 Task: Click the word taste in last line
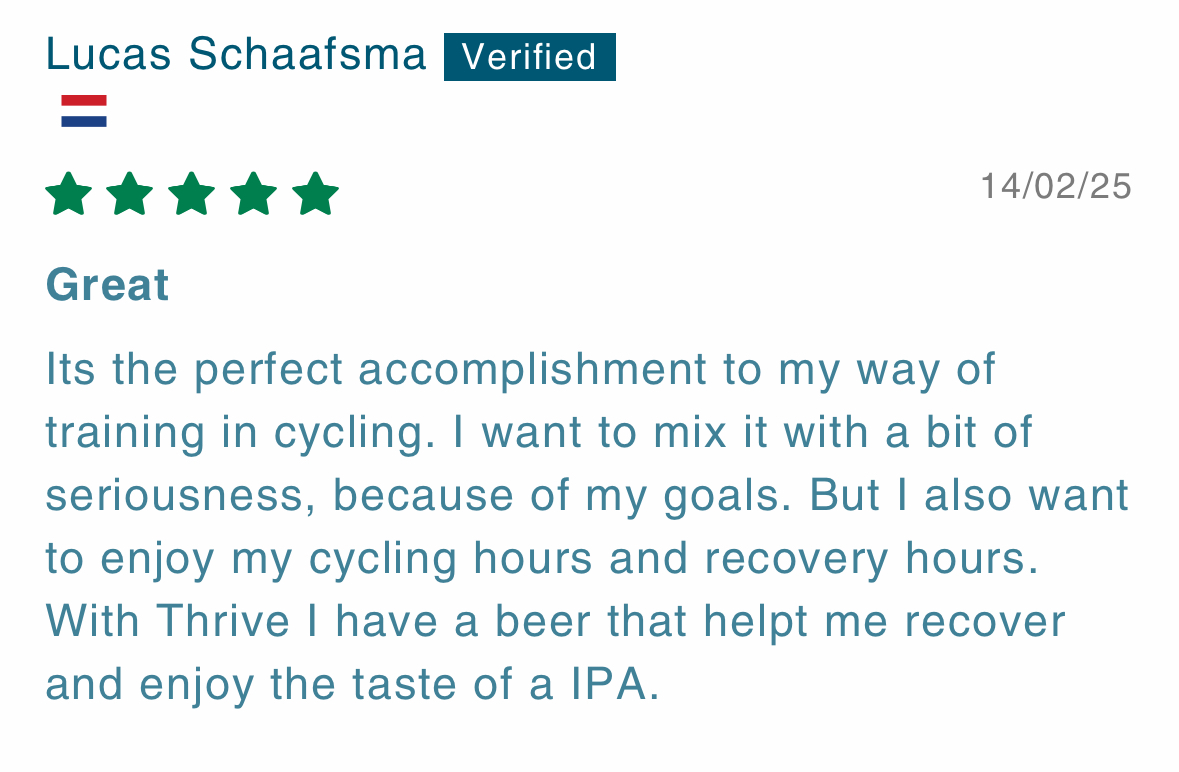point(405,685)
